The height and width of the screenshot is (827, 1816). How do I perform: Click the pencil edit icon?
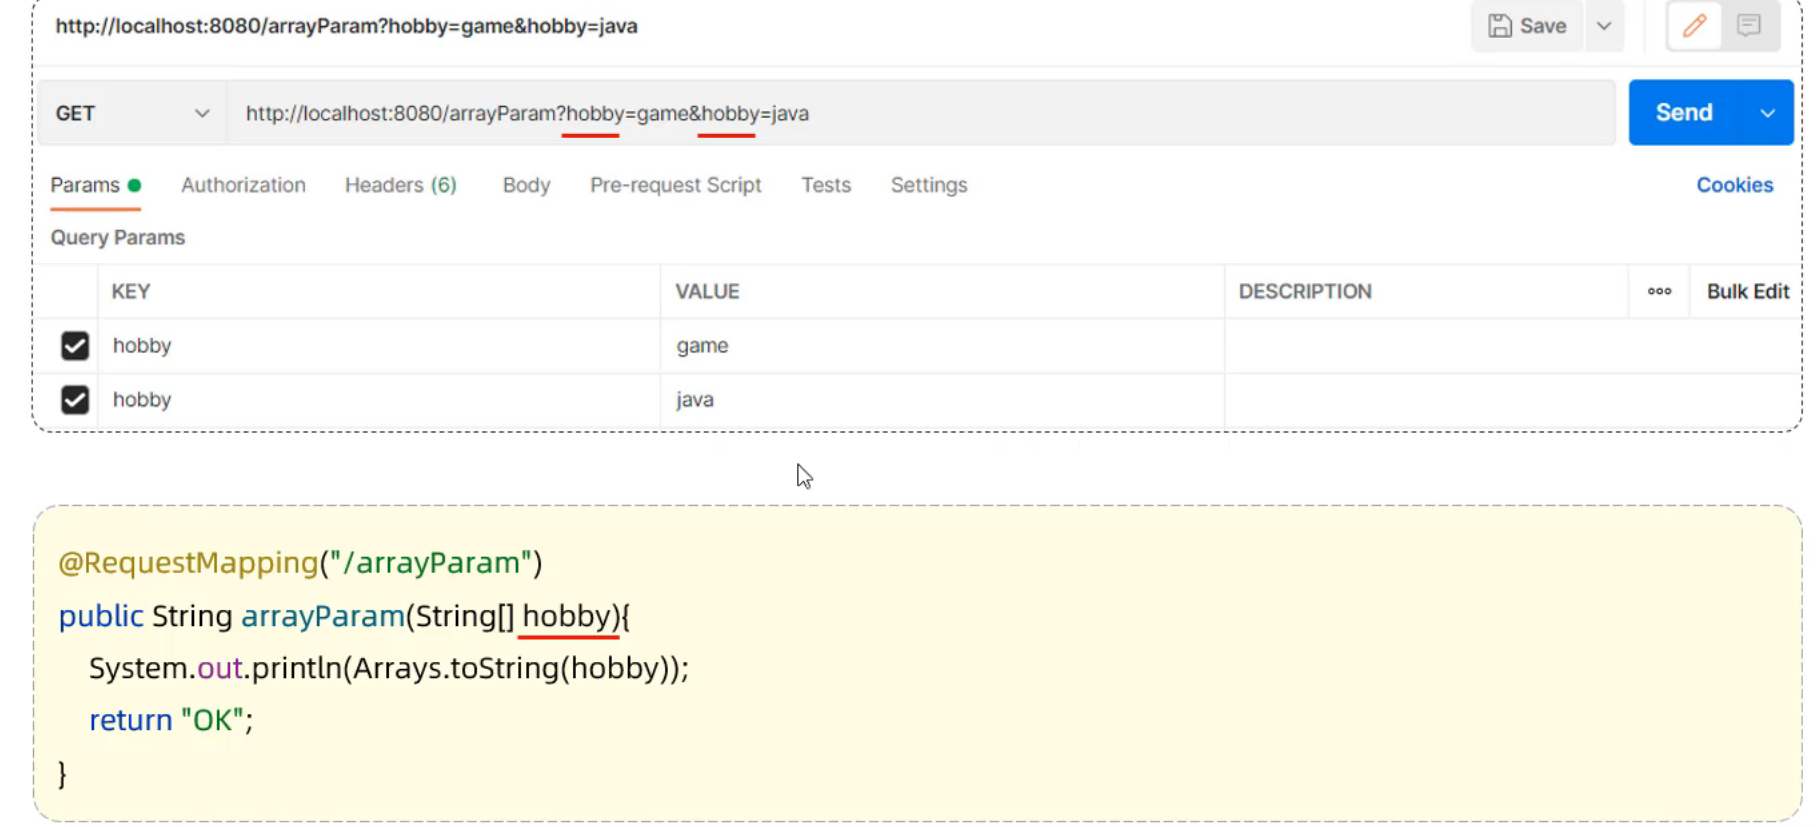point(1694,26)
